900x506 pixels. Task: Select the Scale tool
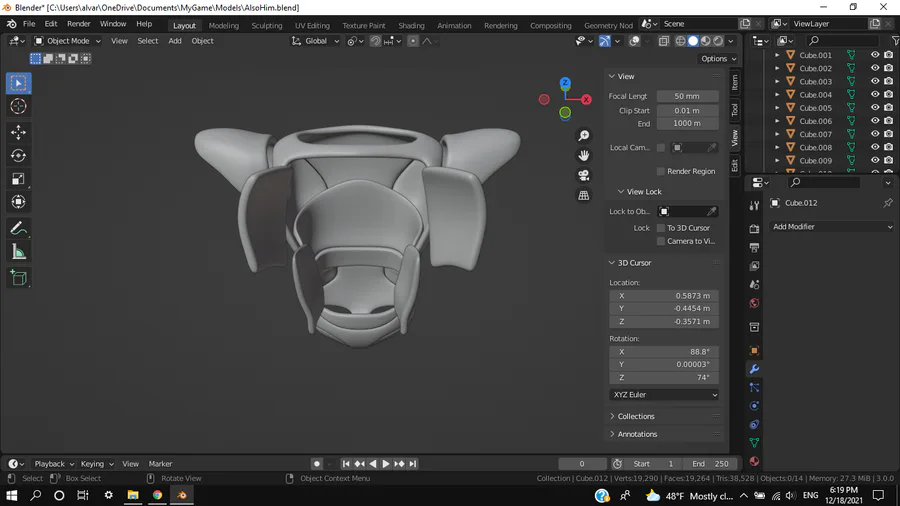(18, 179)
